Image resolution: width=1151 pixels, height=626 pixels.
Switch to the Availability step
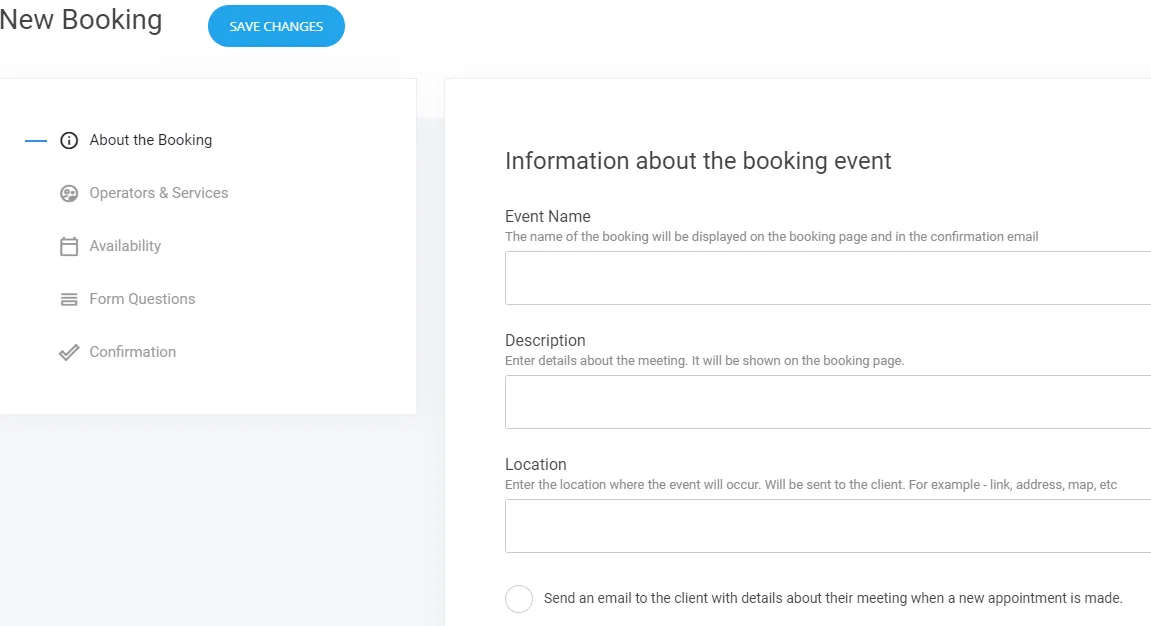click(125, 246)
